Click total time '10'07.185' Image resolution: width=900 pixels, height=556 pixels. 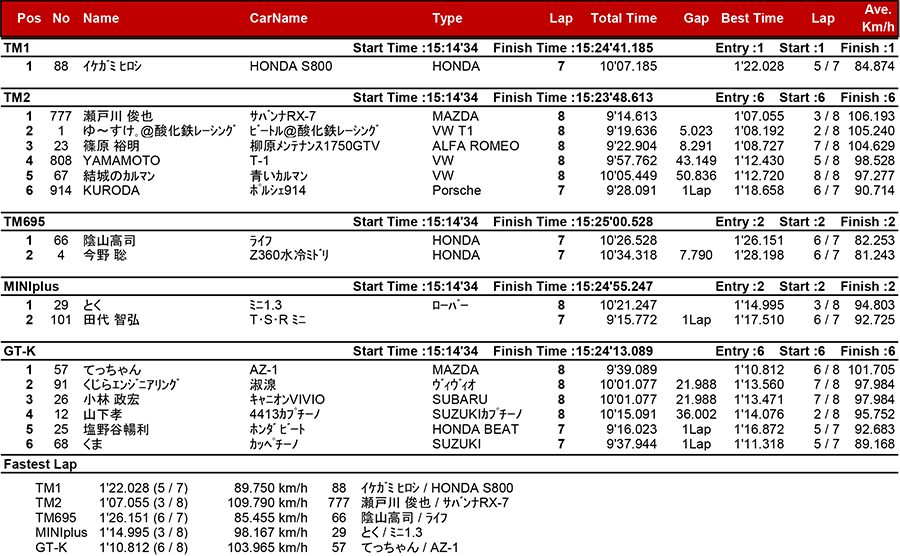coord(629,67)
